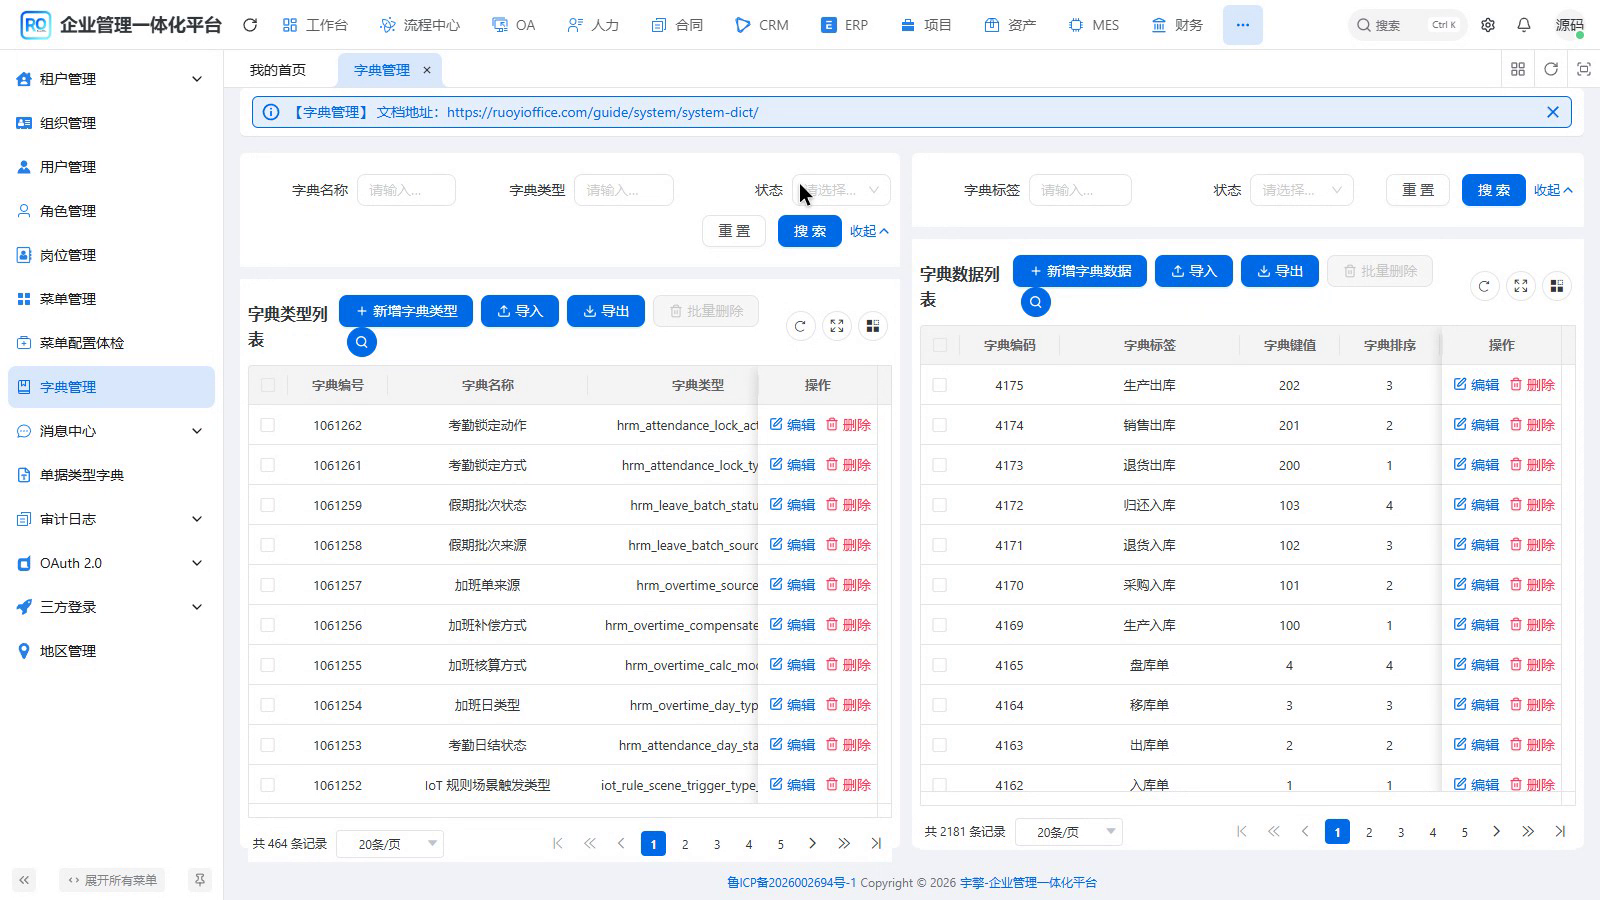This screenshot has height=900, width=1600.
Task: Toggle fullscreen content icon in tab bar
Action: click(1584, 69)
